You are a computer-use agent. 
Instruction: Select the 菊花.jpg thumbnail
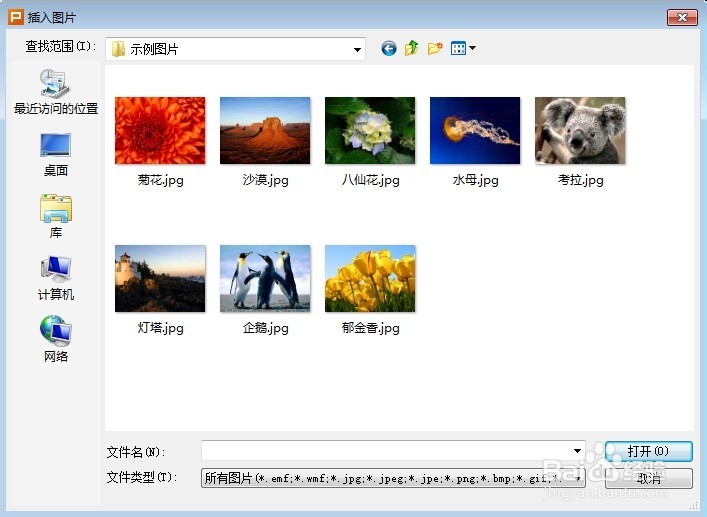(x=160, y=130)
